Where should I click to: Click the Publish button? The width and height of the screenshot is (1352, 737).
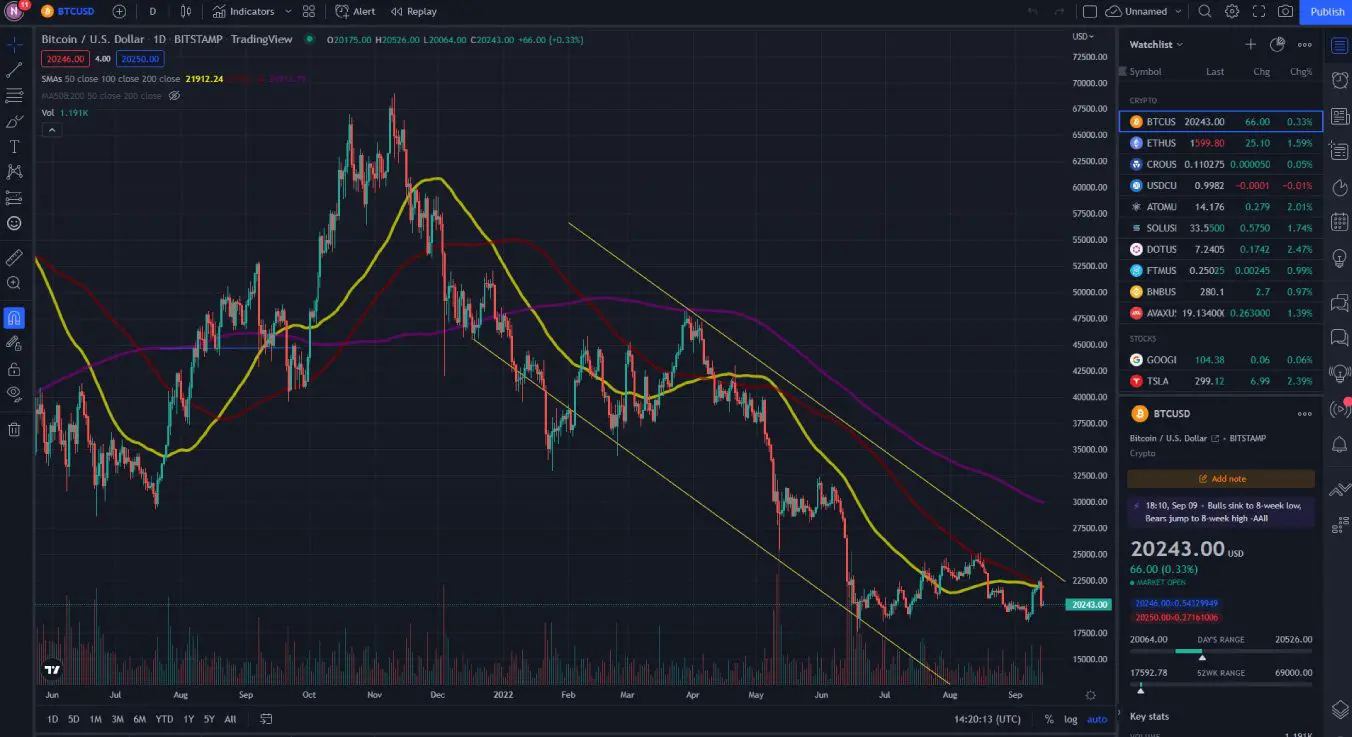(1327, 11)
